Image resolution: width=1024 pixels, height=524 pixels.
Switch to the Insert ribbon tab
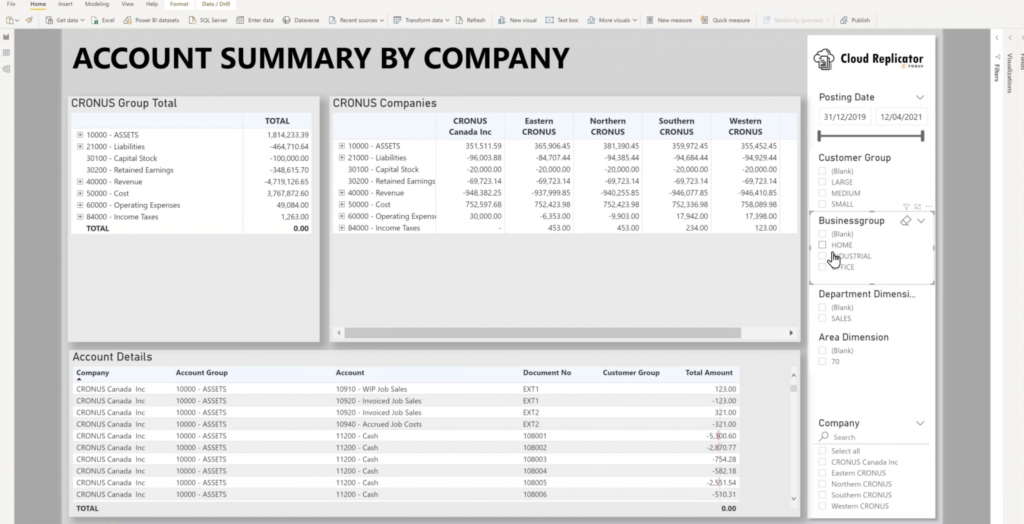coord(65,4)
